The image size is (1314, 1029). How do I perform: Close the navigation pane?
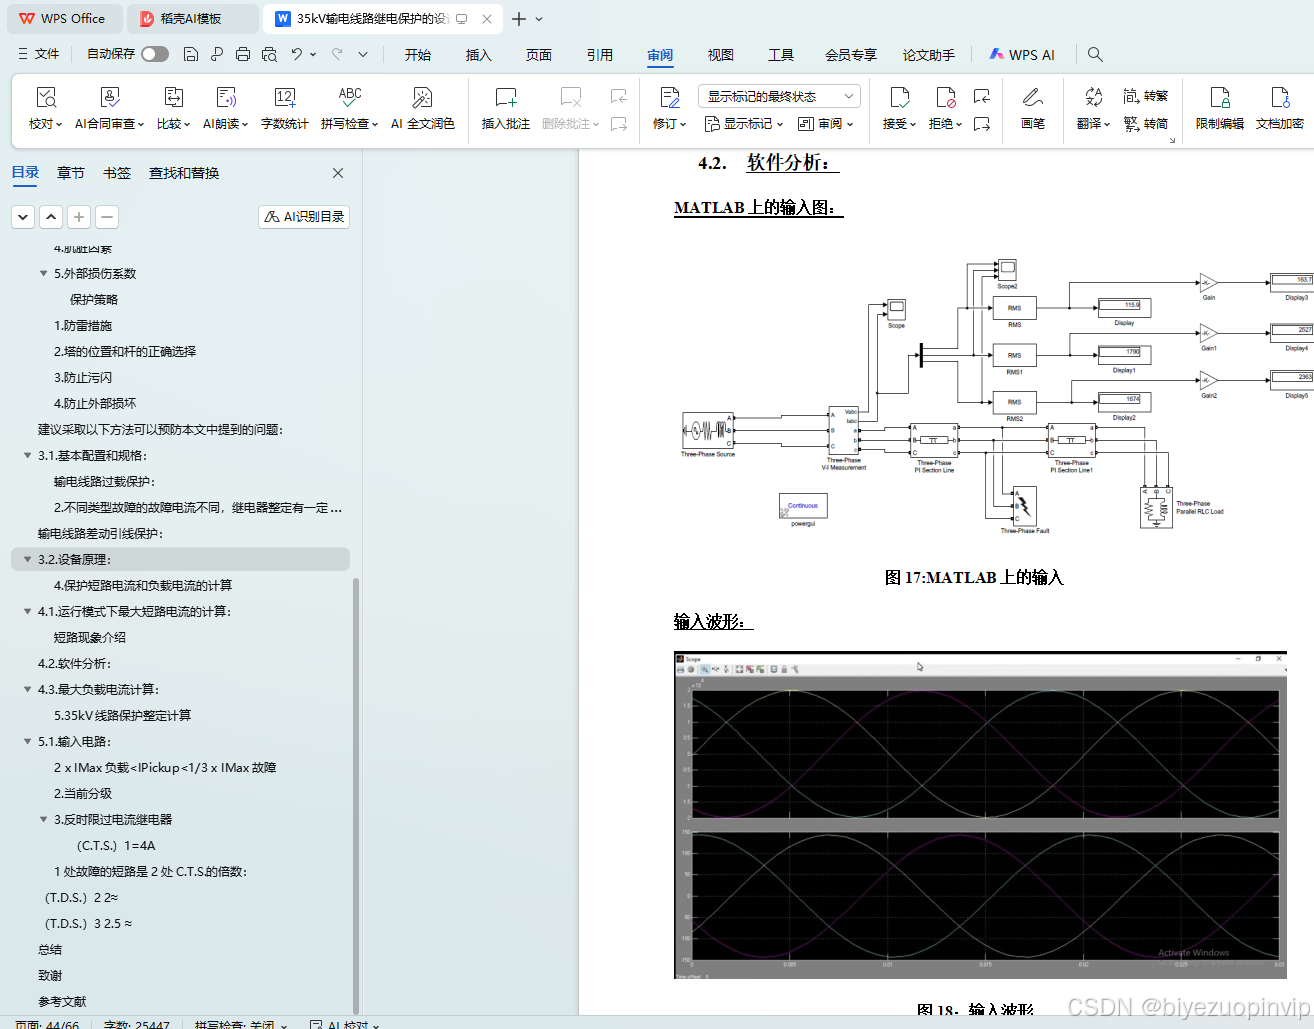[x=338, y=173]
